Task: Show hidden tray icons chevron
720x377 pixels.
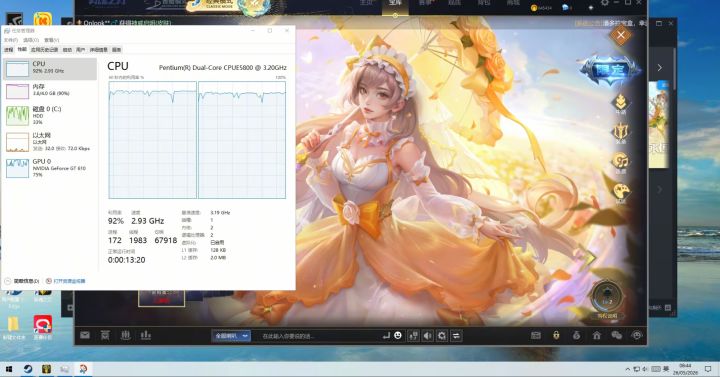Action: 628,369
